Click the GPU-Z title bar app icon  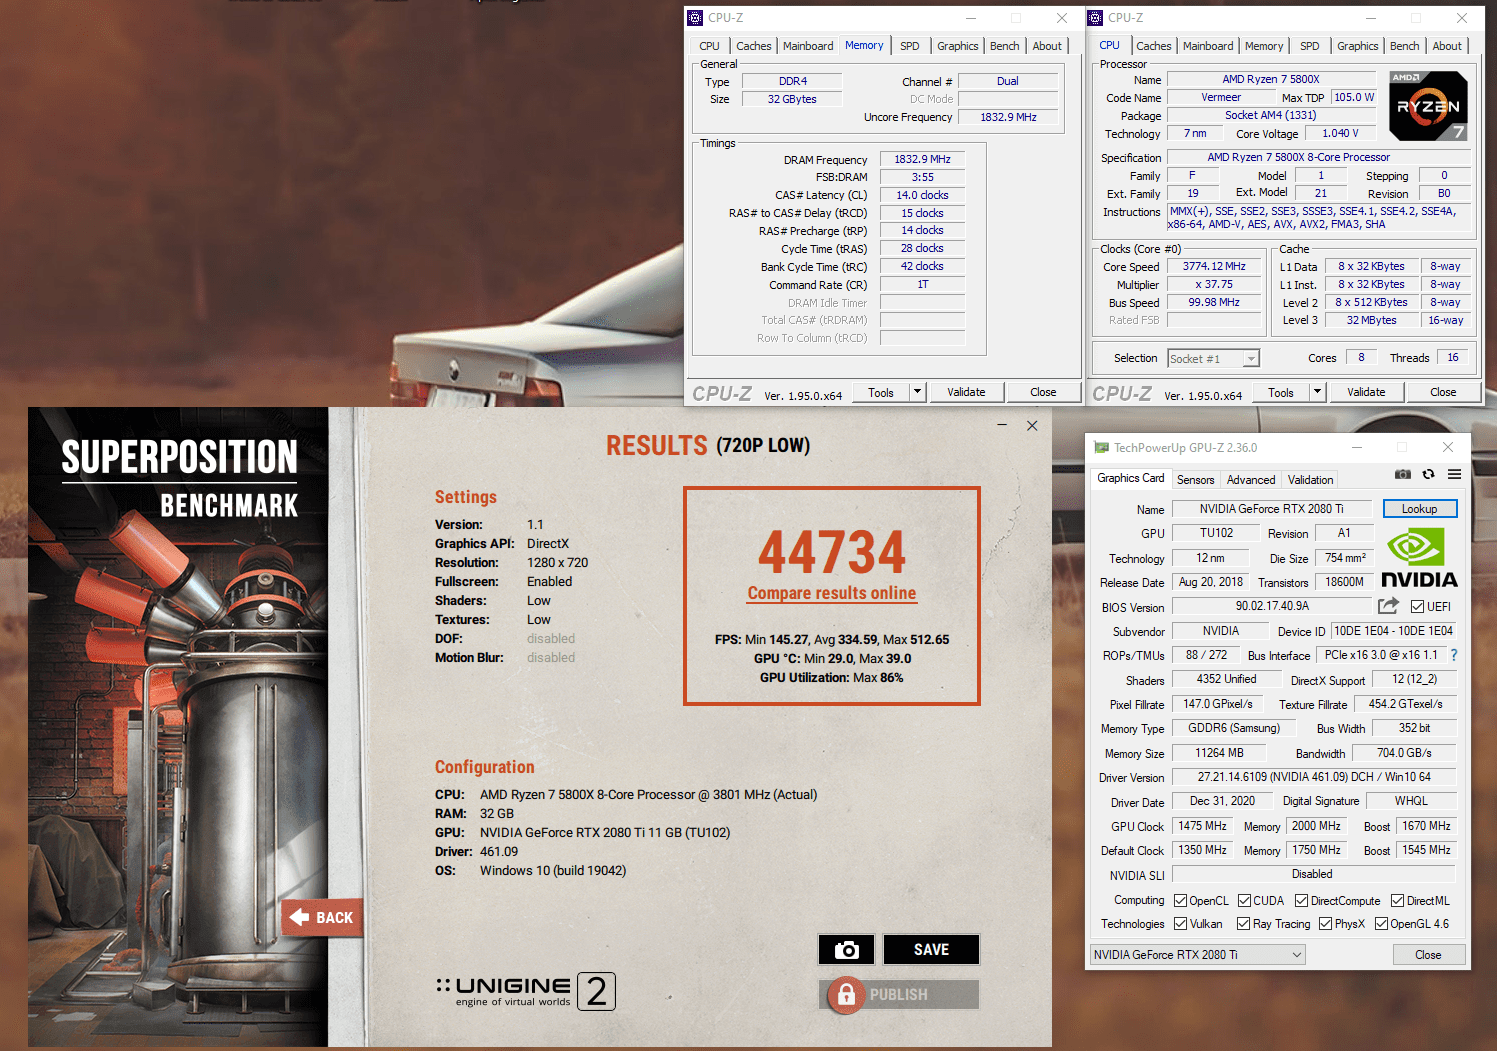[1102, 448]
